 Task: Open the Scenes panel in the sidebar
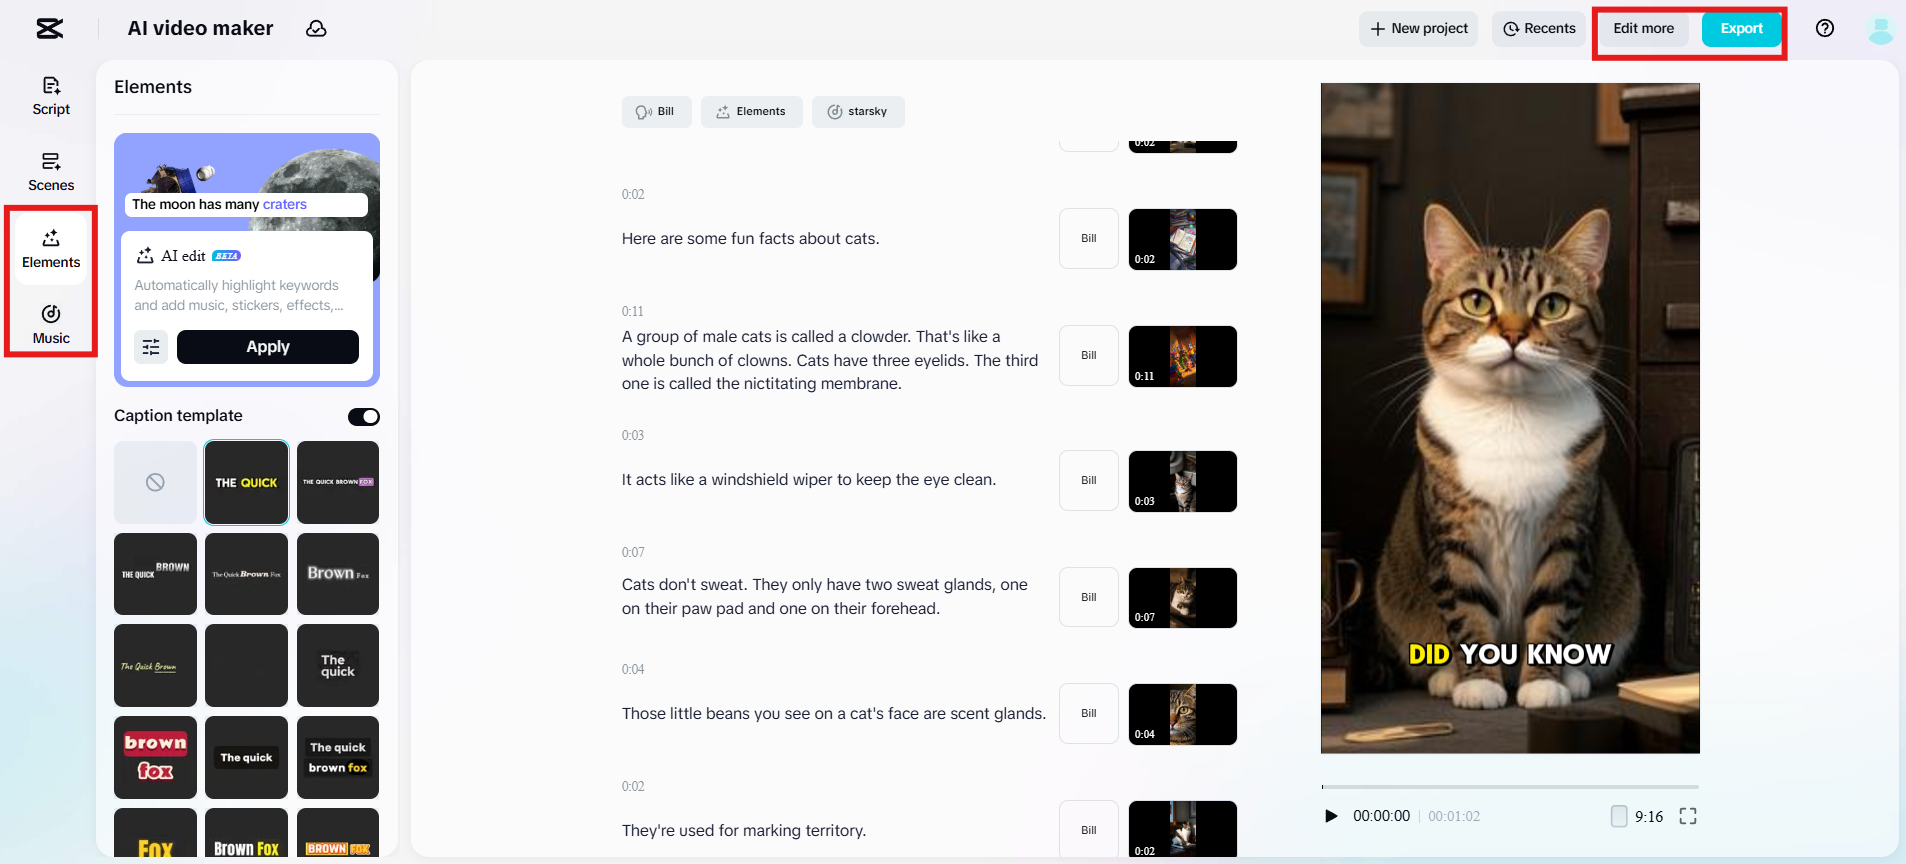coord(51,172)
